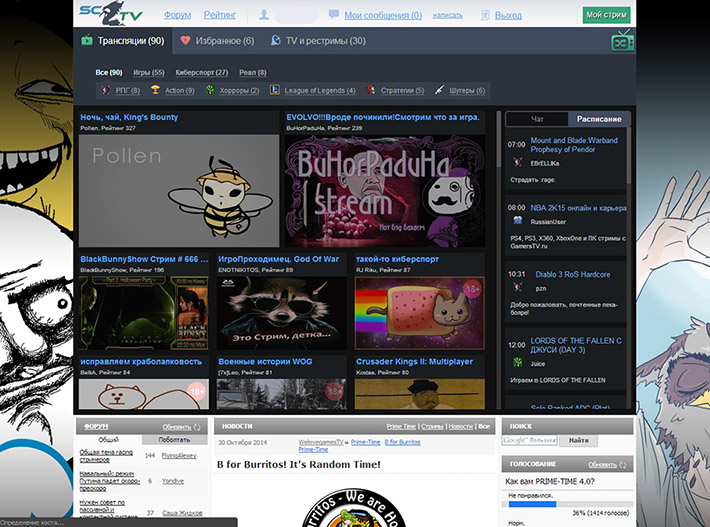710x527 pixels.
Task: Click the SC2TV logo
Action: [108, 14]
